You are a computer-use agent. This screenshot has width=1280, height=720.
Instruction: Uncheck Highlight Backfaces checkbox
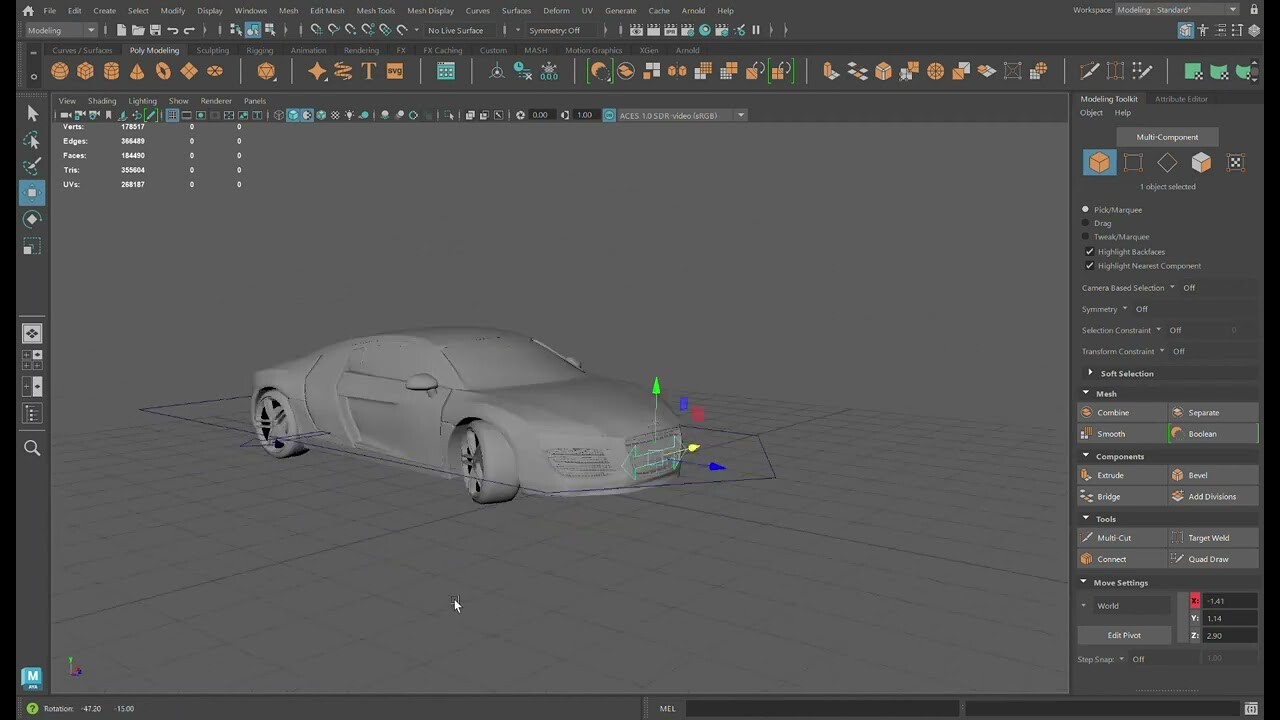pyautogui.click(x=1089, y=252)
